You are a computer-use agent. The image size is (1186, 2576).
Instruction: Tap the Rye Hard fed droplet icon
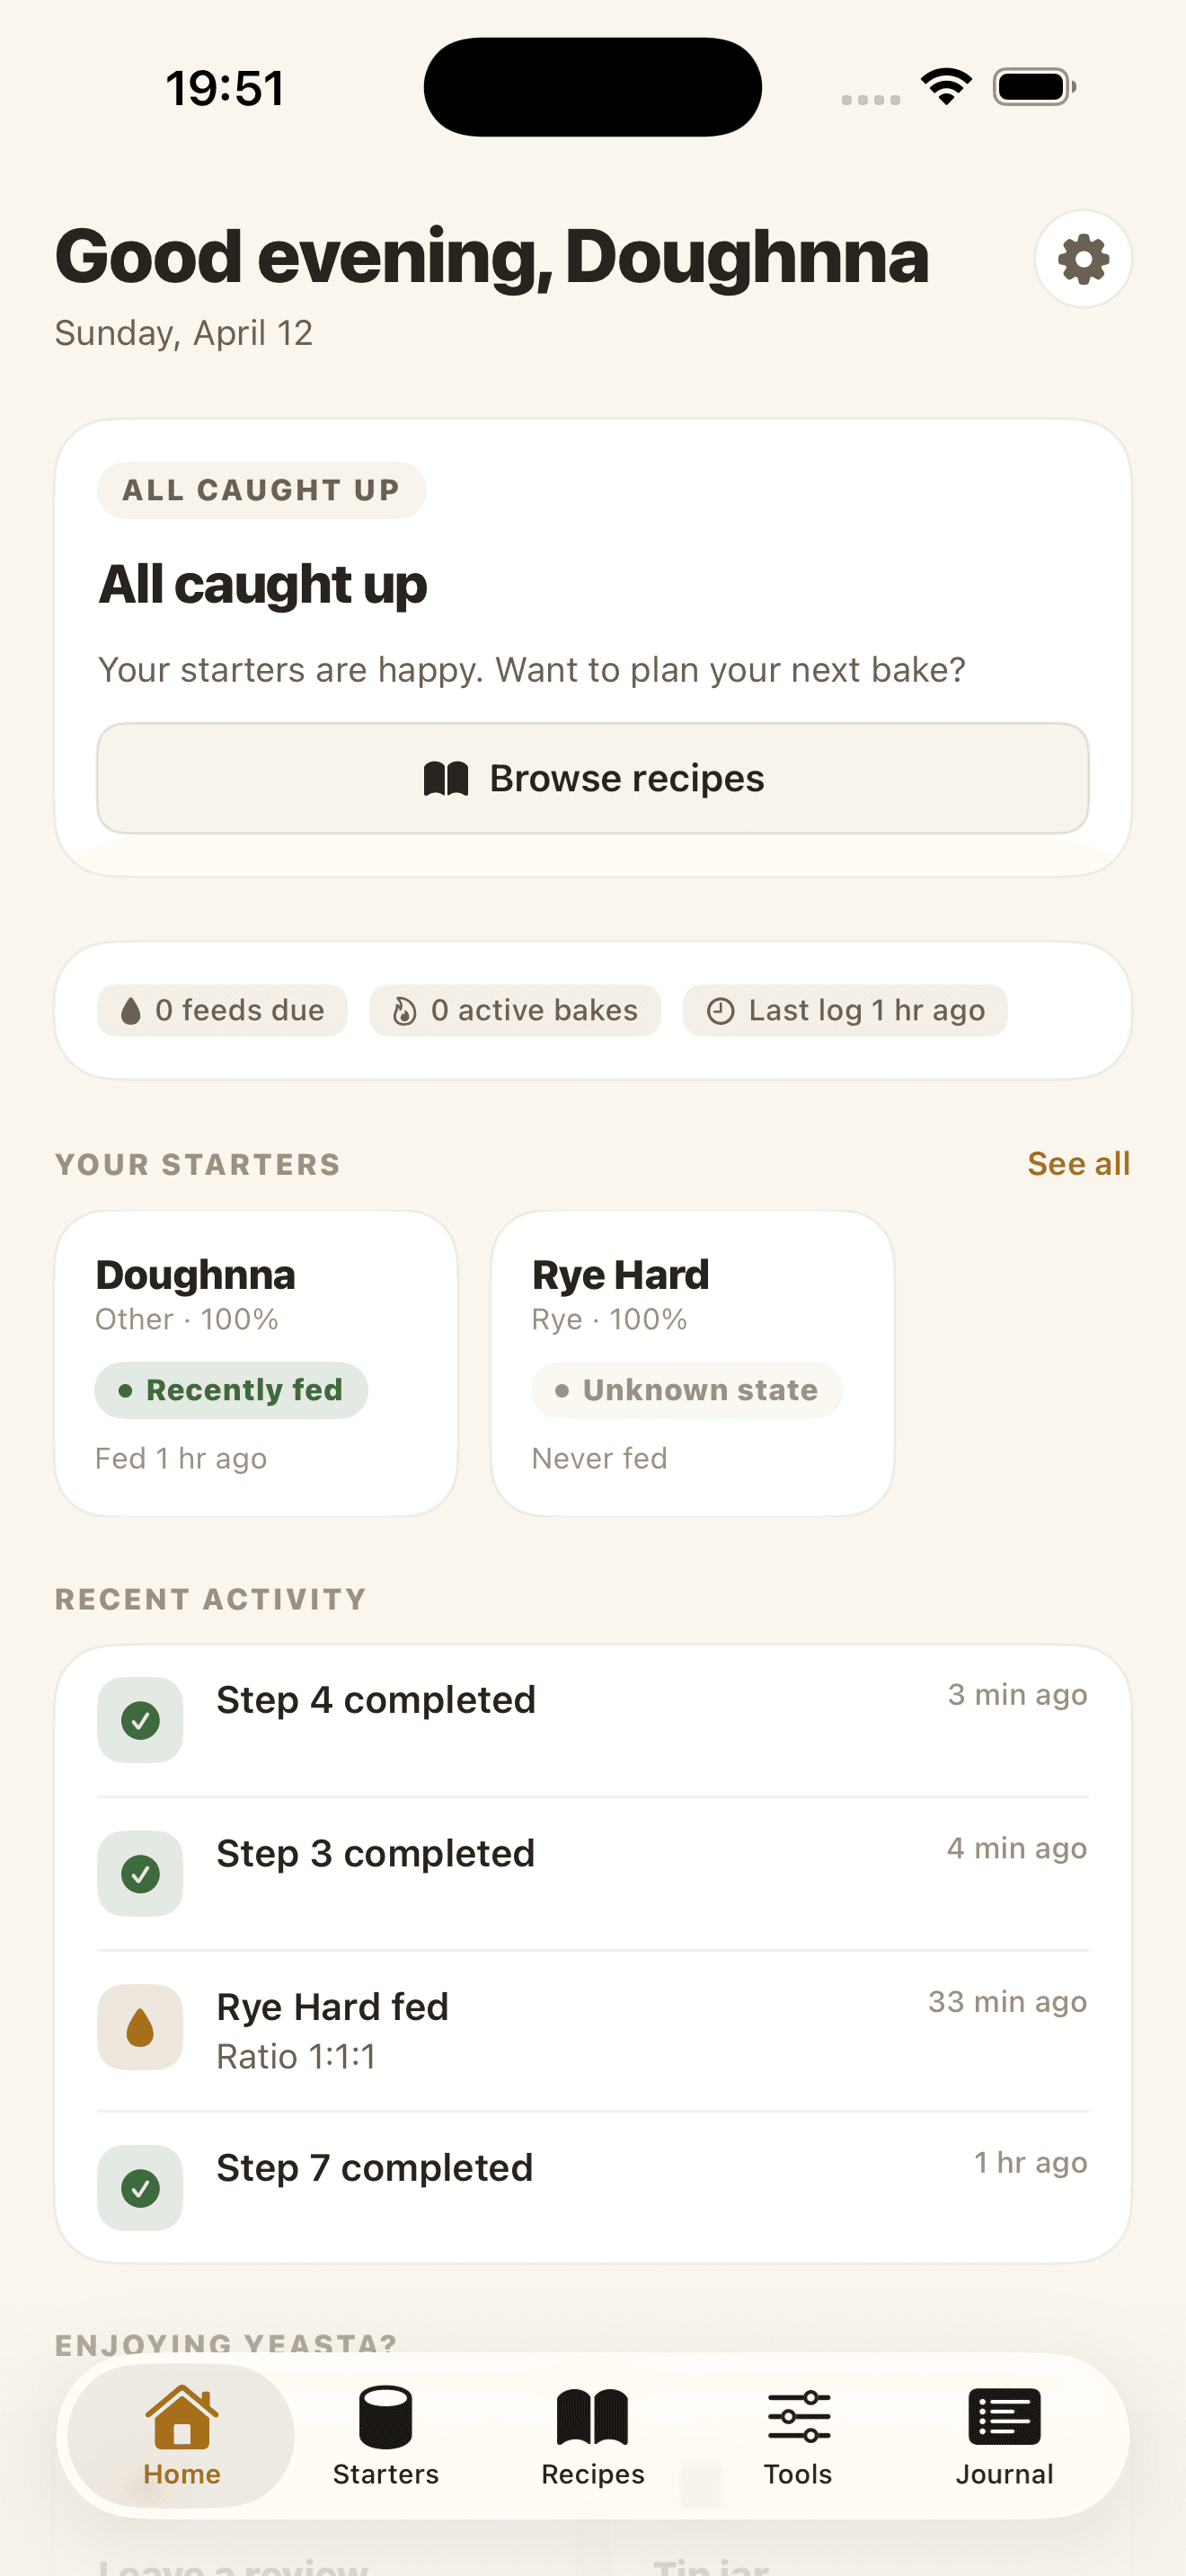point(140,2027)
